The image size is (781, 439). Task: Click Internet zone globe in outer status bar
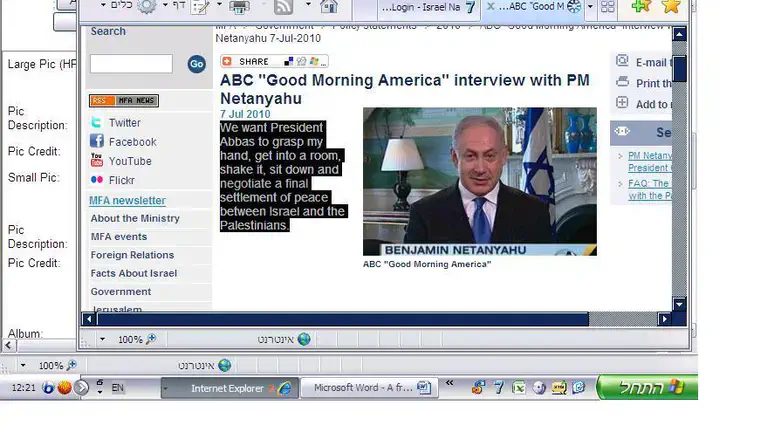pyautogui.click(x=225, y=365)
